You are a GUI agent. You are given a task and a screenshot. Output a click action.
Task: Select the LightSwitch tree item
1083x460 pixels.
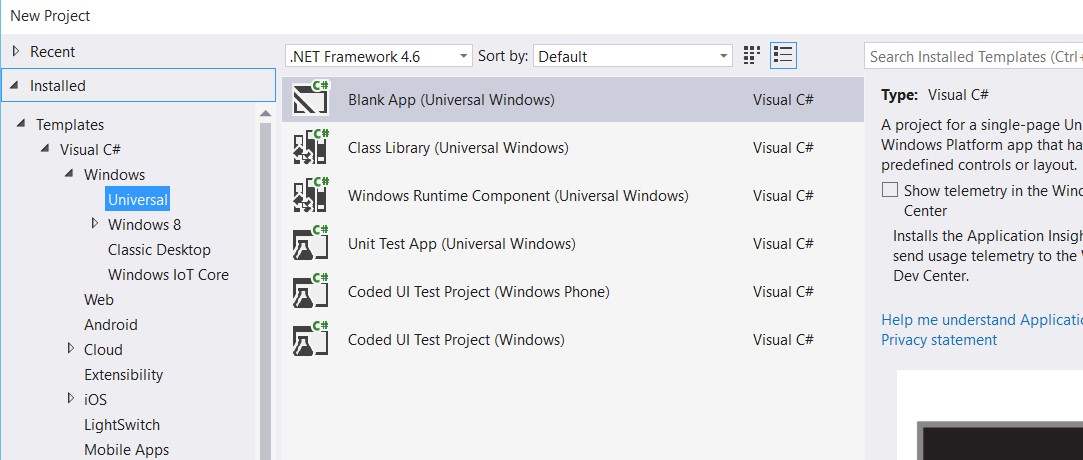click(122, 425)
